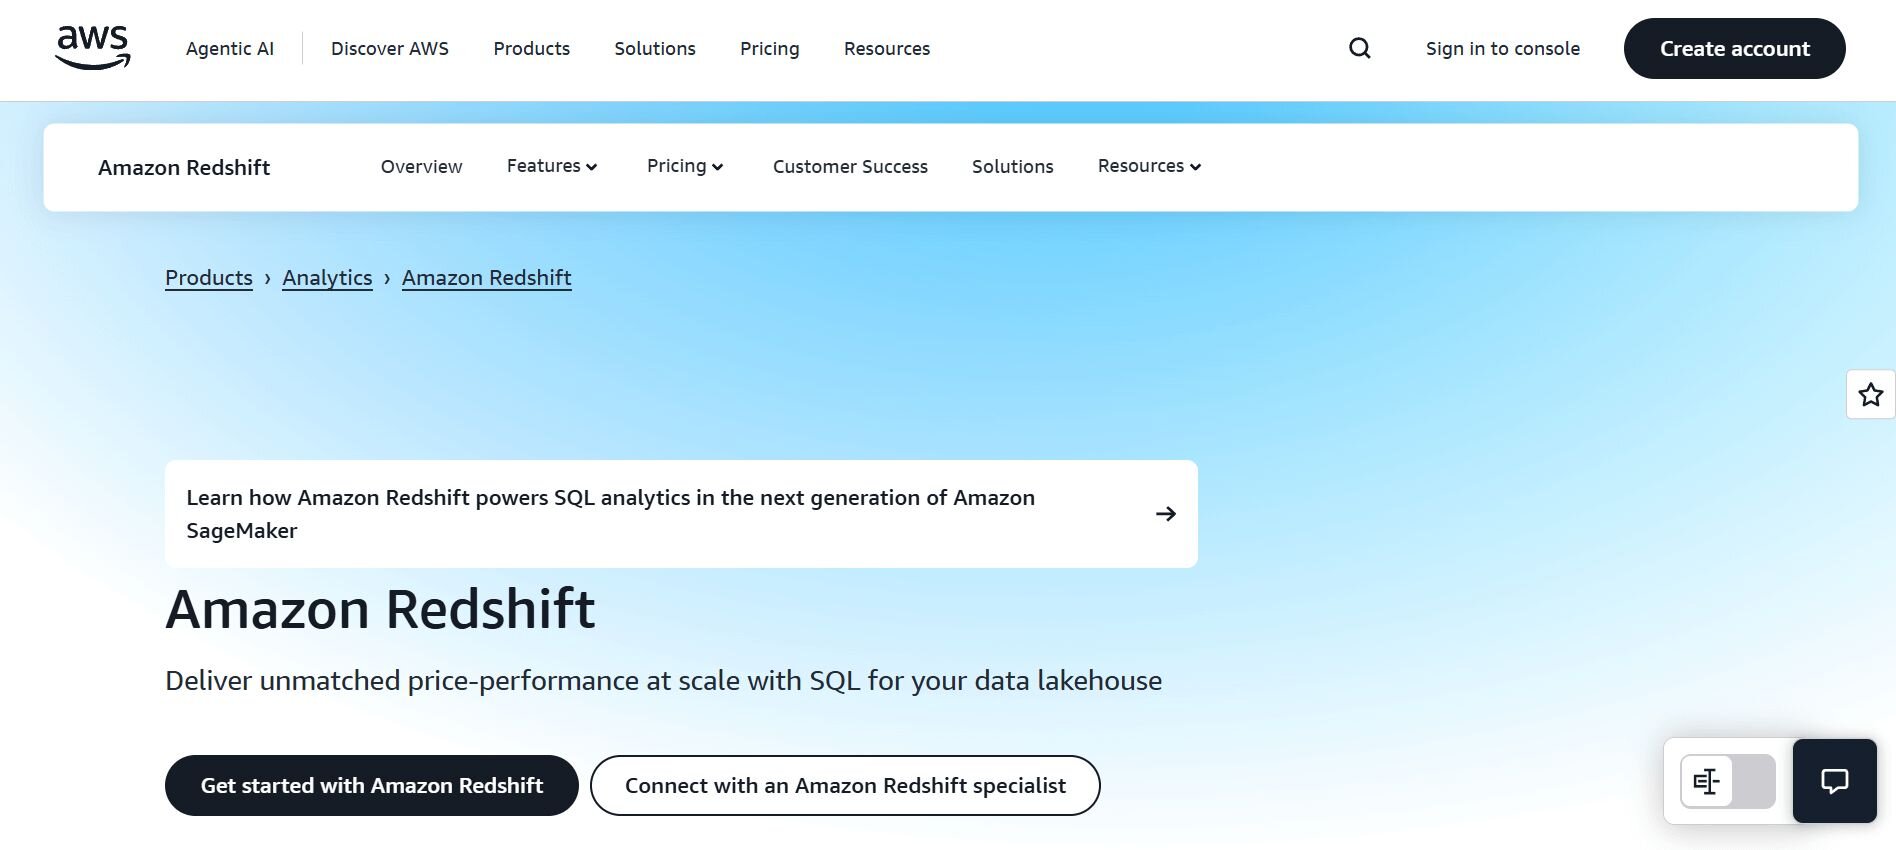Expand the Features dropdown
This screenshot has width=1896, height=850.
[552, 166]
